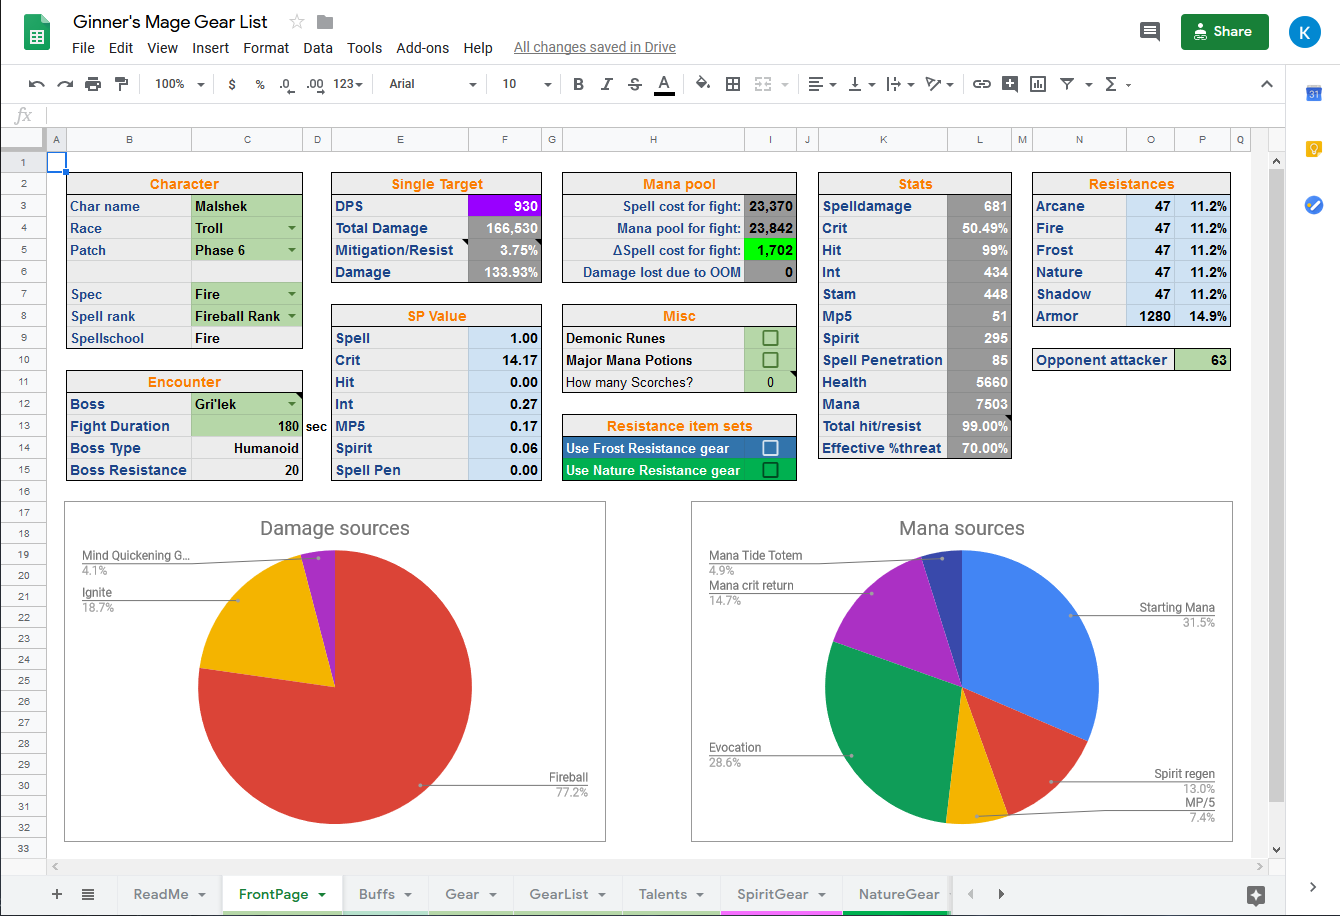
Task: Open the Insert menu
Action: (x=211, y=48)
